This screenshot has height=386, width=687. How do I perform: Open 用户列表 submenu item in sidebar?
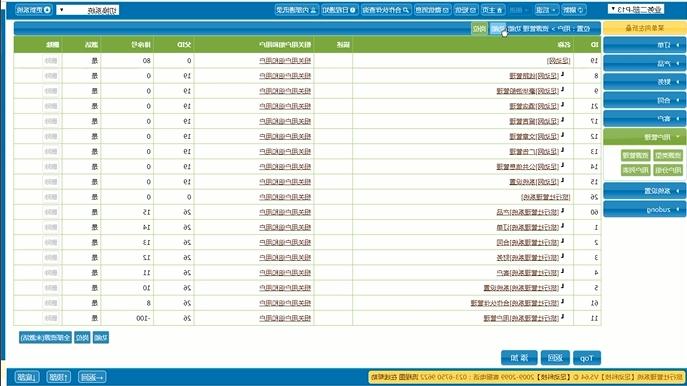point(635,170)
